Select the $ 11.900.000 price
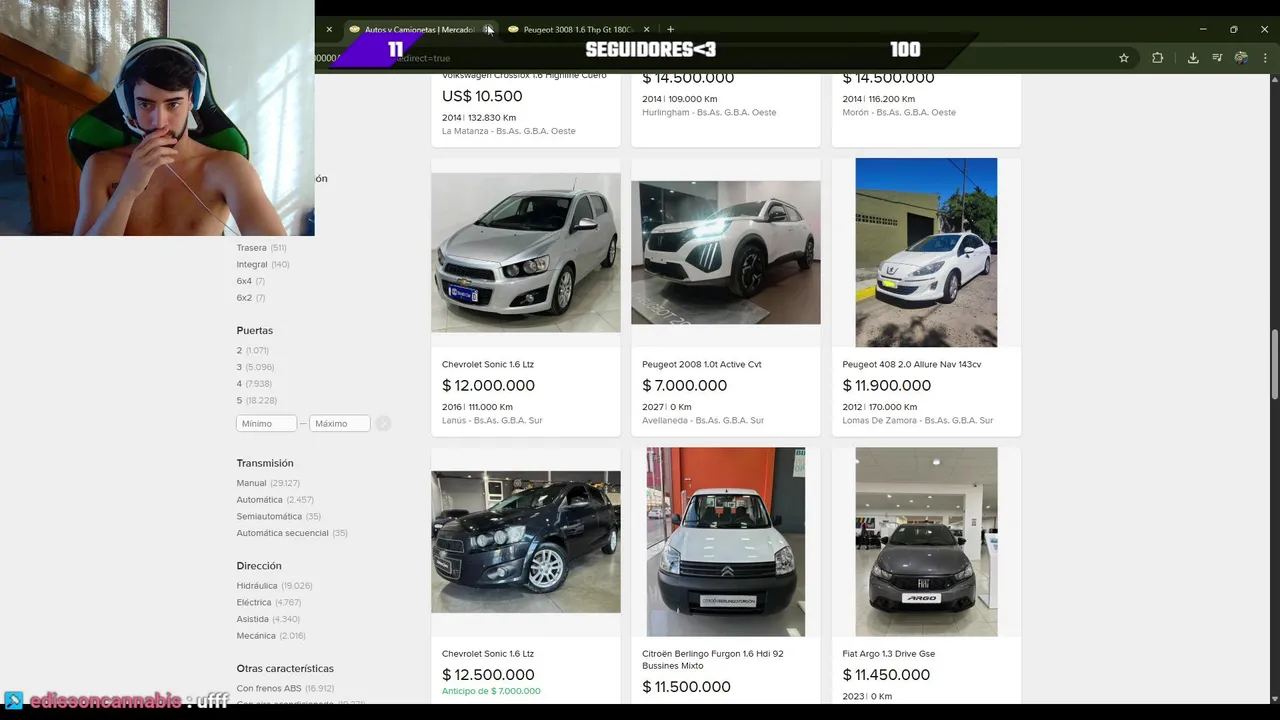The image size is (1280, 720). [x=887, y=385]
